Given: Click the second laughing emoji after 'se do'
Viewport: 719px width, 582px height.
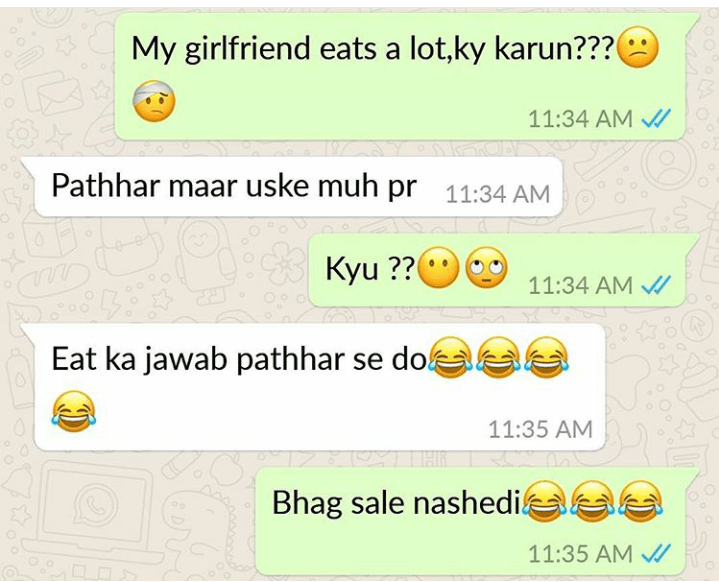Looking at the screenshot, I should (498, 358).
